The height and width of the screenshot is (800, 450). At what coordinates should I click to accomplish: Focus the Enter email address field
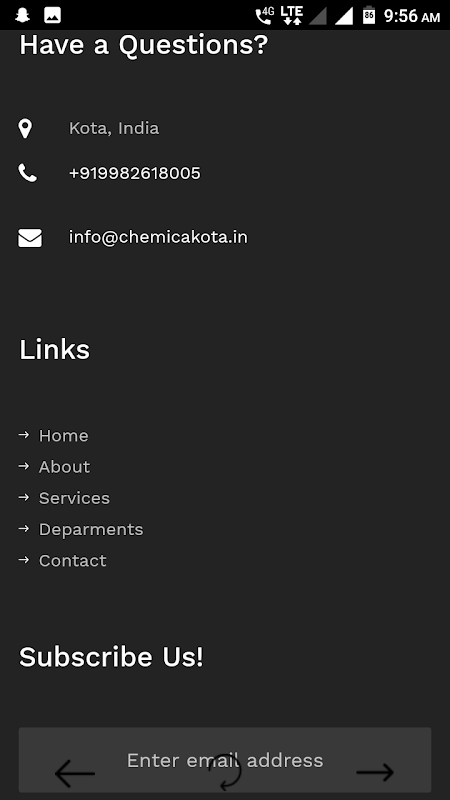225,760
